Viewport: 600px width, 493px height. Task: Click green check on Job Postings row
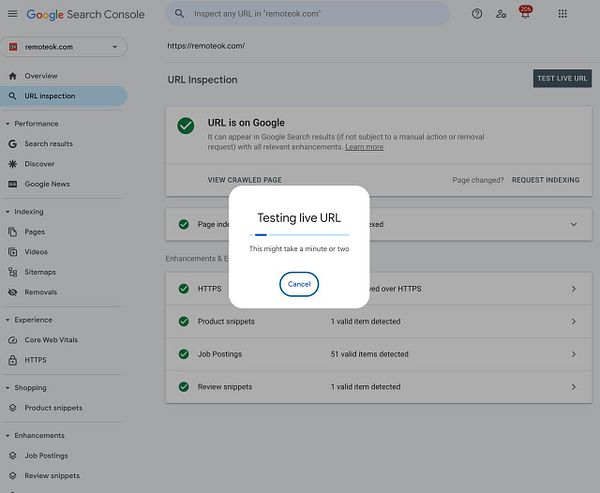click(x=184, y=354)
